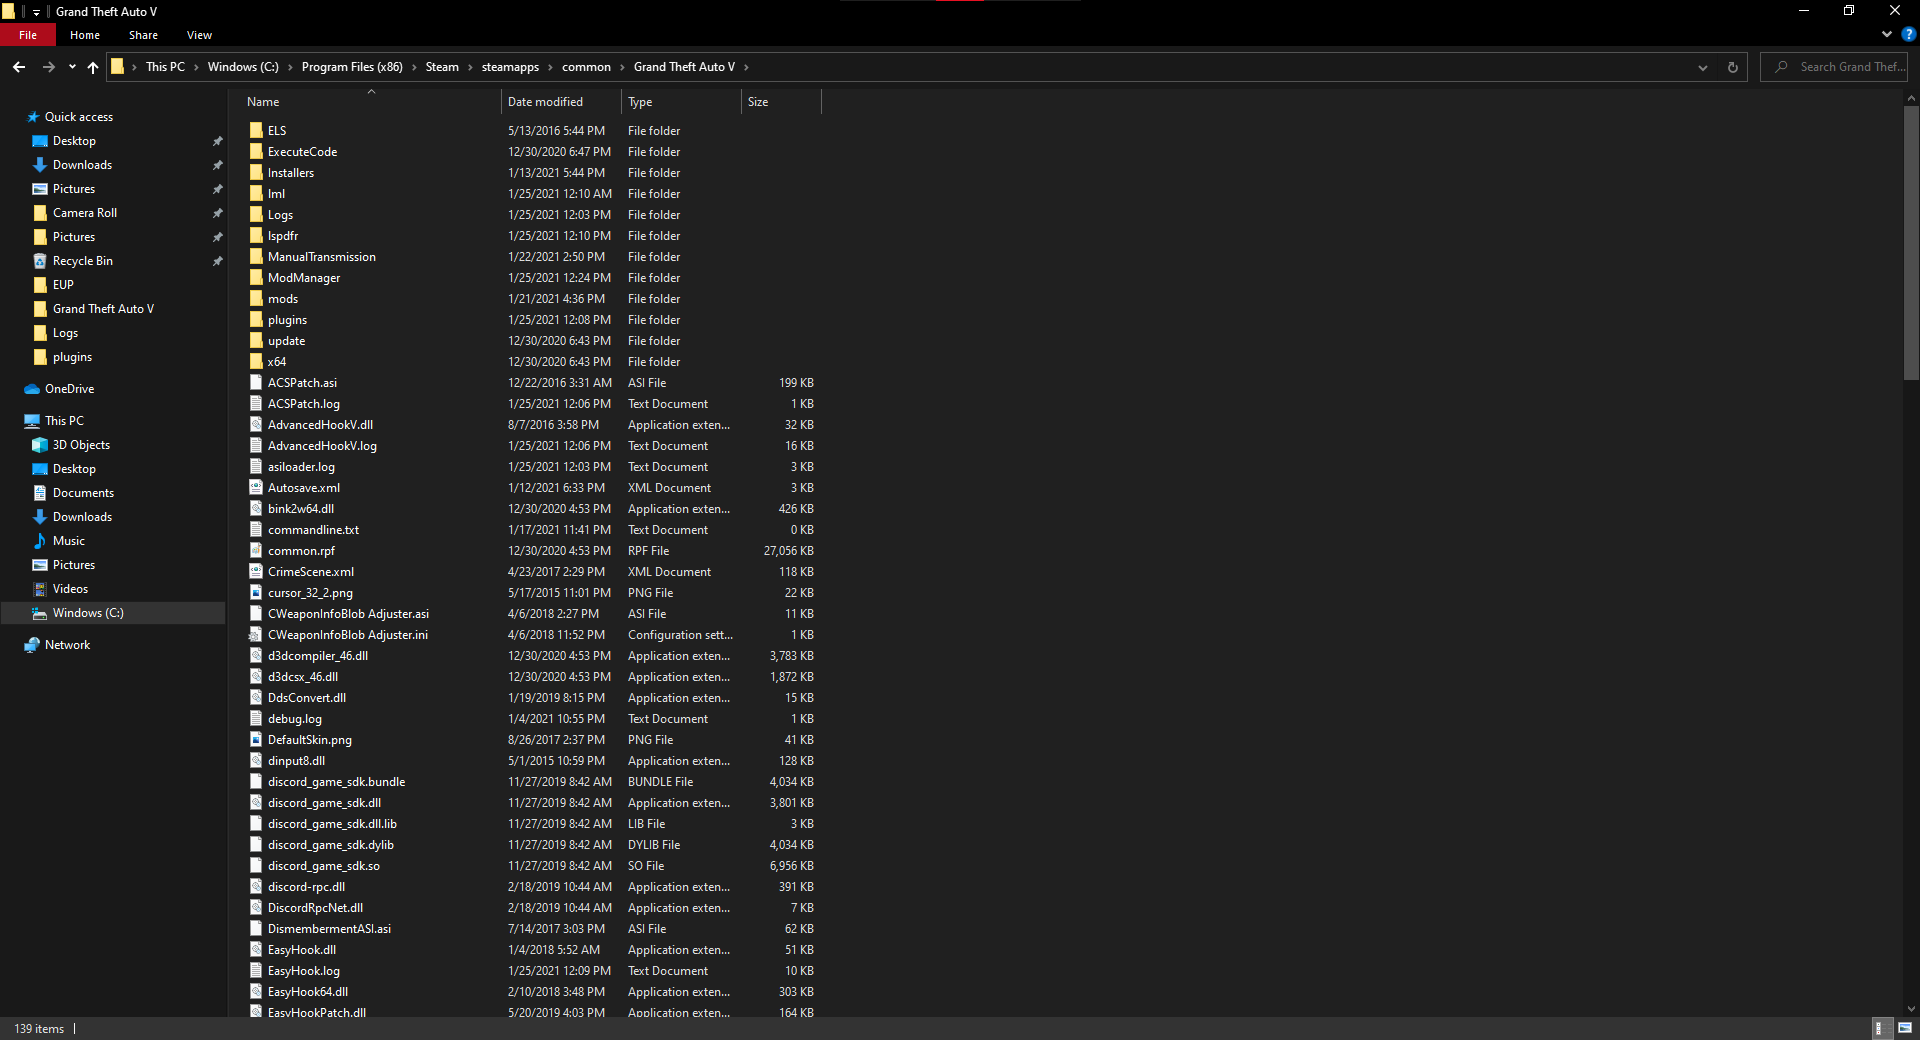Click the Network icon in navigation pane
The image size is (1920, 1040).
pos(32,645)
